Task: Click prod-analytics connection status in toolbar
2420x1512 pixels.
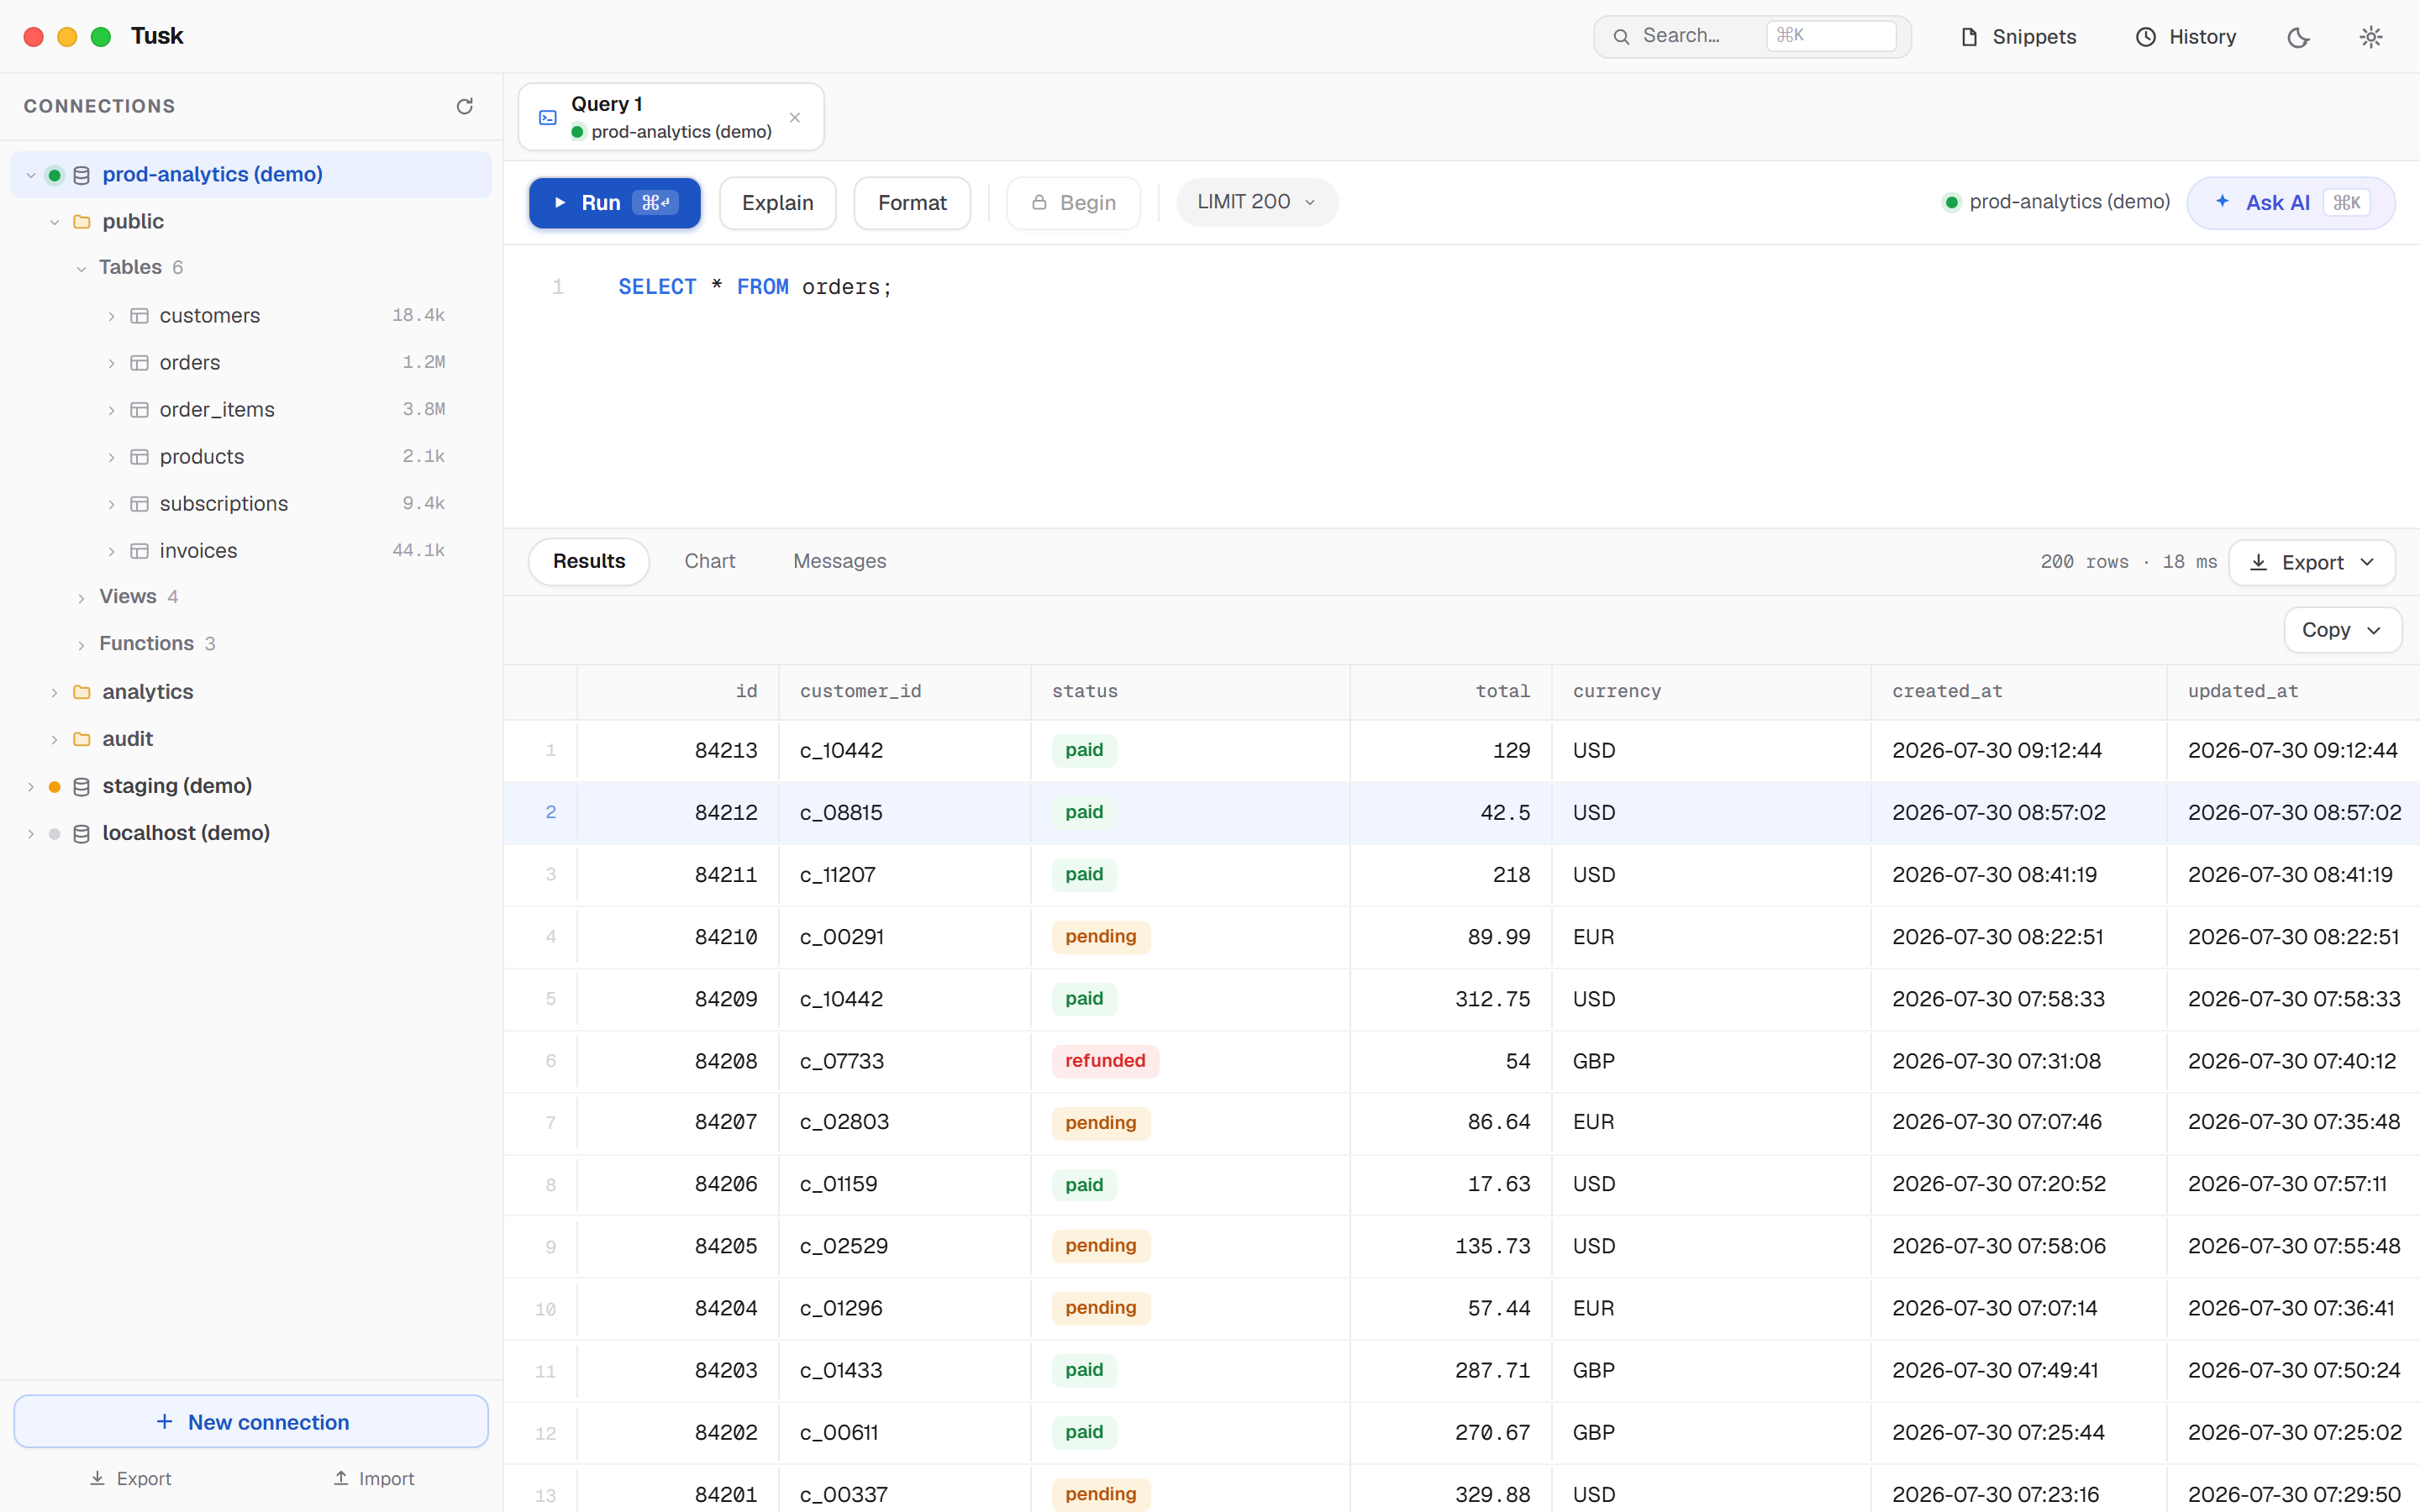Action: pos(2056,202)
